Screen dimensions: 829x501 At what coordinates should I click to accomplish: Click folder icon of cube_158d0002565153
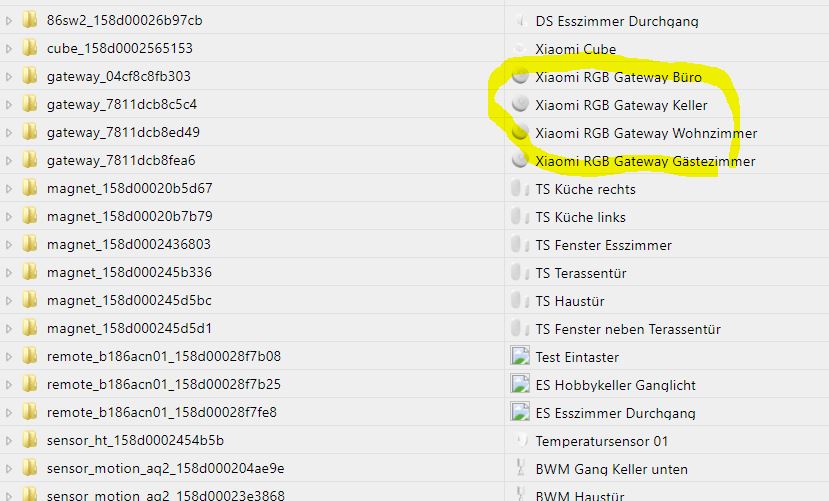30,48
